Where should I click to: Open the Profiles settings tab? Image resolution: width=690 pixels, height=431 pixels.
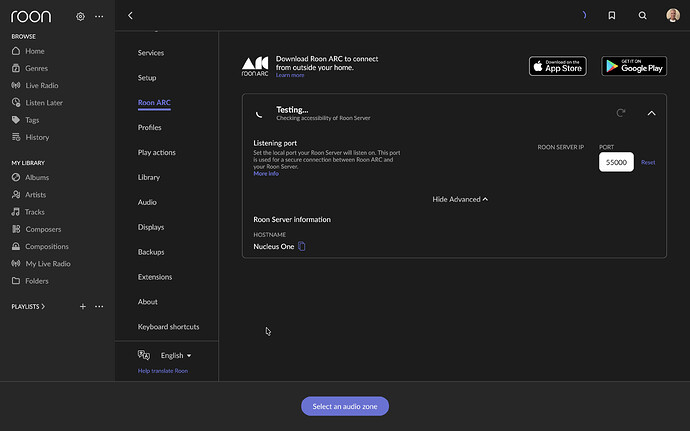click(x=150, y=128)
